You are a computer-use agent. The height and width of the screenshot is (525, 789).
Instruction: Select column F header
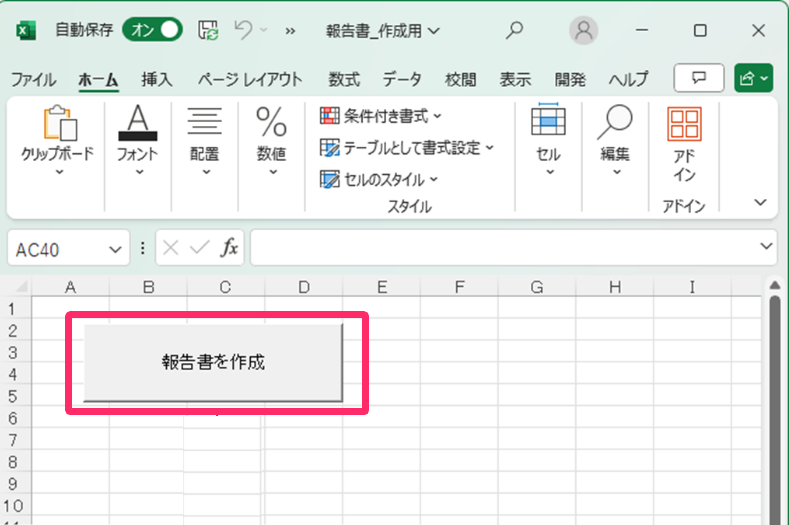pos(459,287)
